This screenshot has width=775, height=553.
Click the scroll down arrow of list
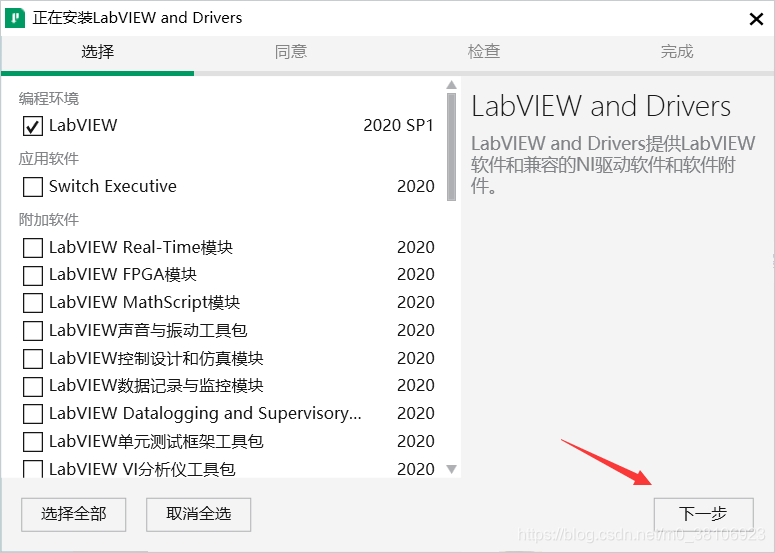point(451,468)
